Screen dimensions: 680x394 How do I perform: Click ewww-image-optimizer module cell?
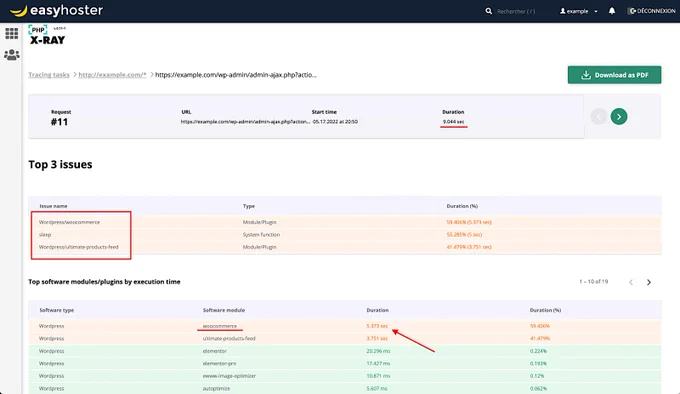229,376
